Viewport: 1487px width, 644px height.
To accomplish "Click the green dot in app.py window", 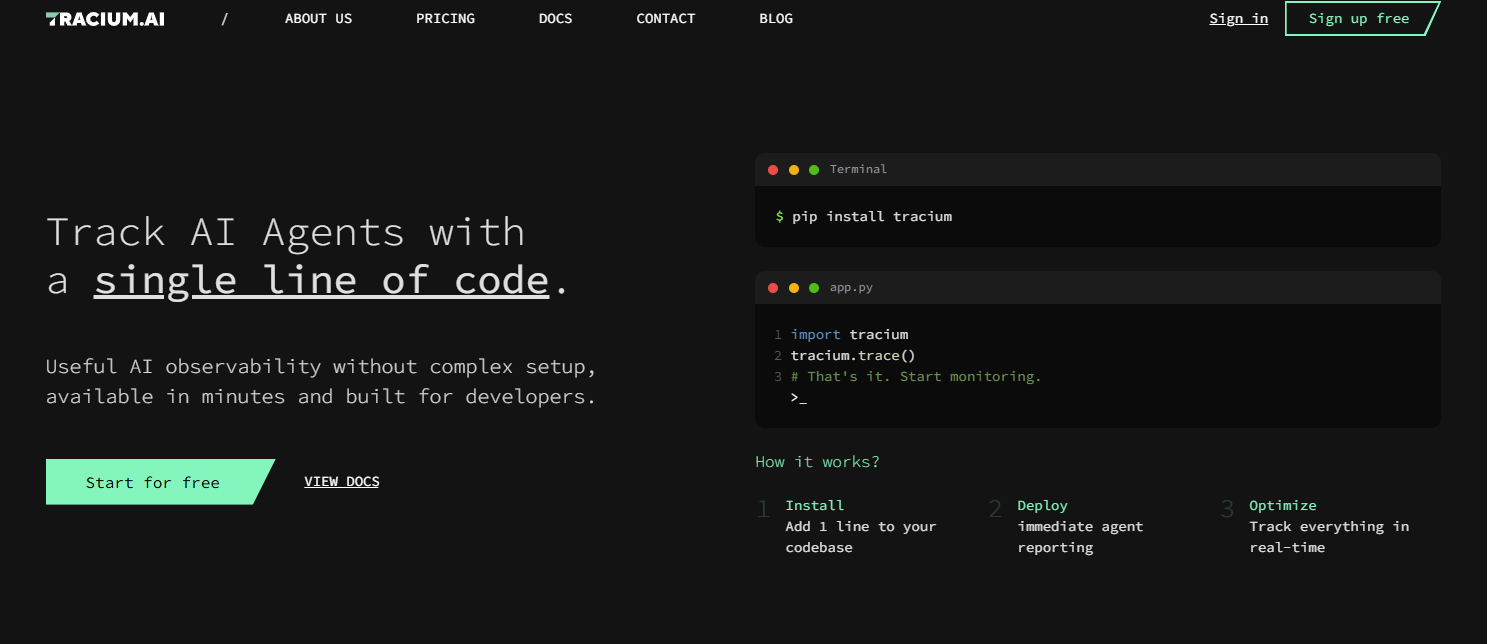I will 814,288.
